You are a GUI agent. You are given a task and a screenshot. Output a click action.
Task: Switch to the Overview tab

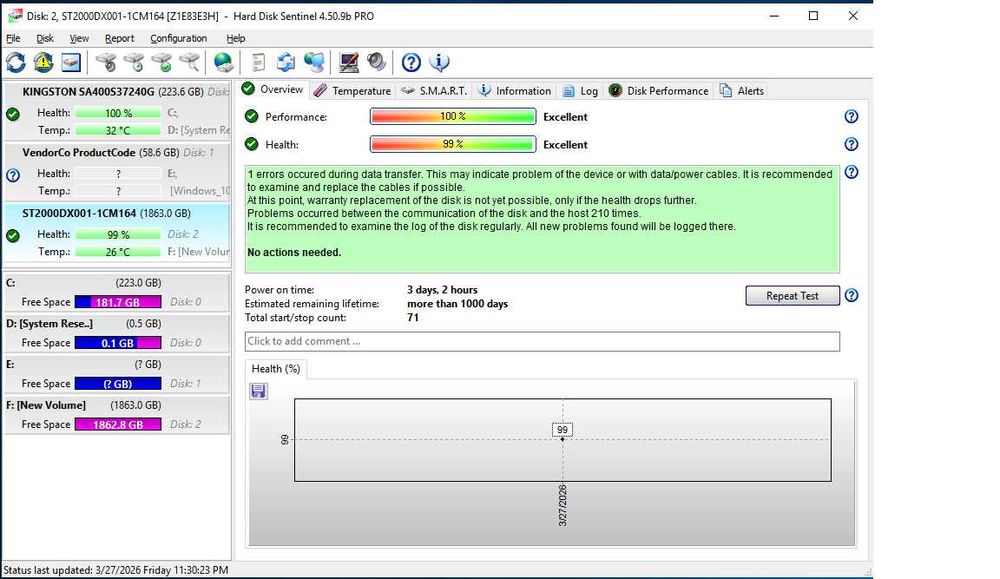[273, 89]
